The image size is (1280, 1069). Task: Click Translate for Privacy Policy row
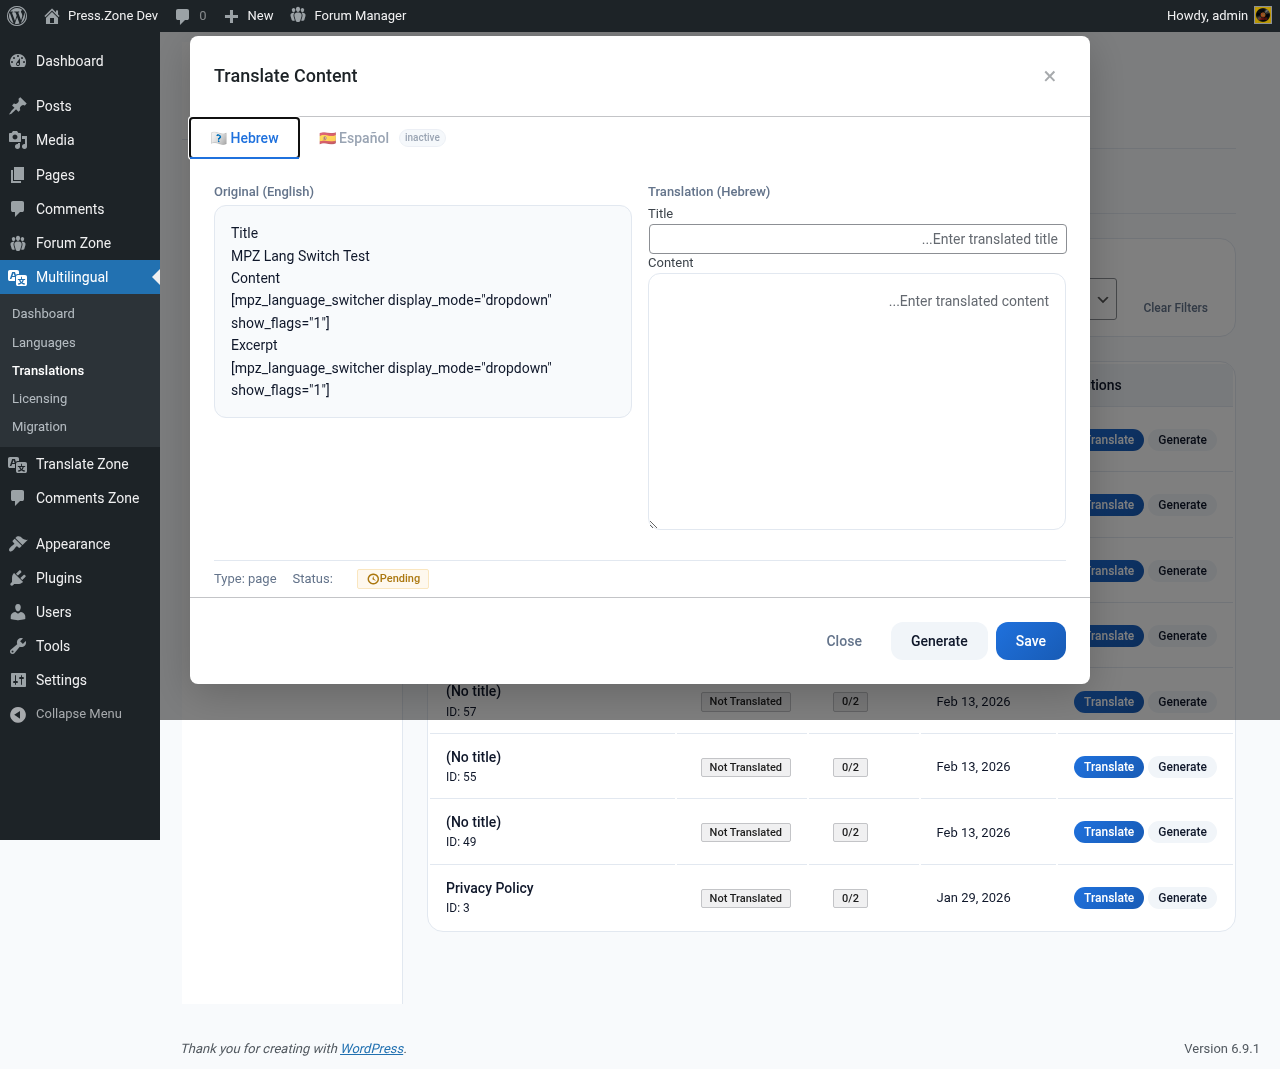tap(1109, 898)
